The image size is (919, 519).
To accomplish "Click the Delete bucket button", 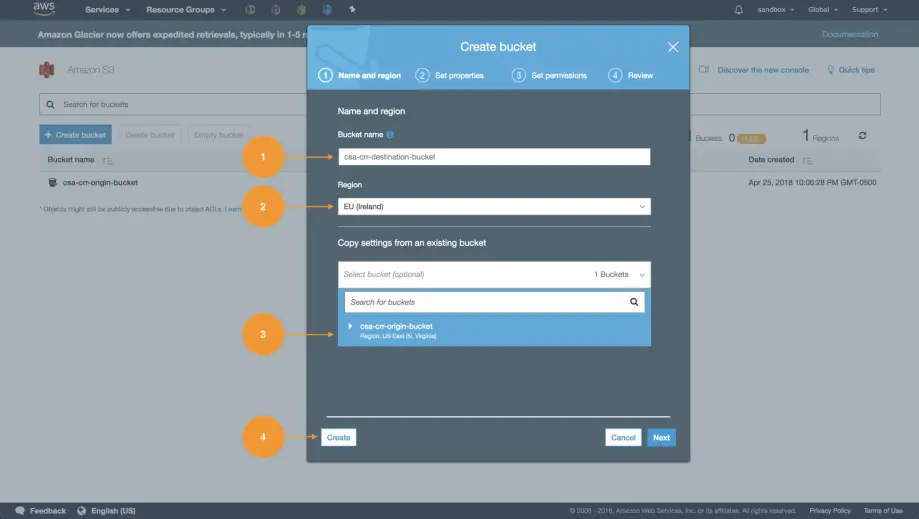I will tap(150, 135).
